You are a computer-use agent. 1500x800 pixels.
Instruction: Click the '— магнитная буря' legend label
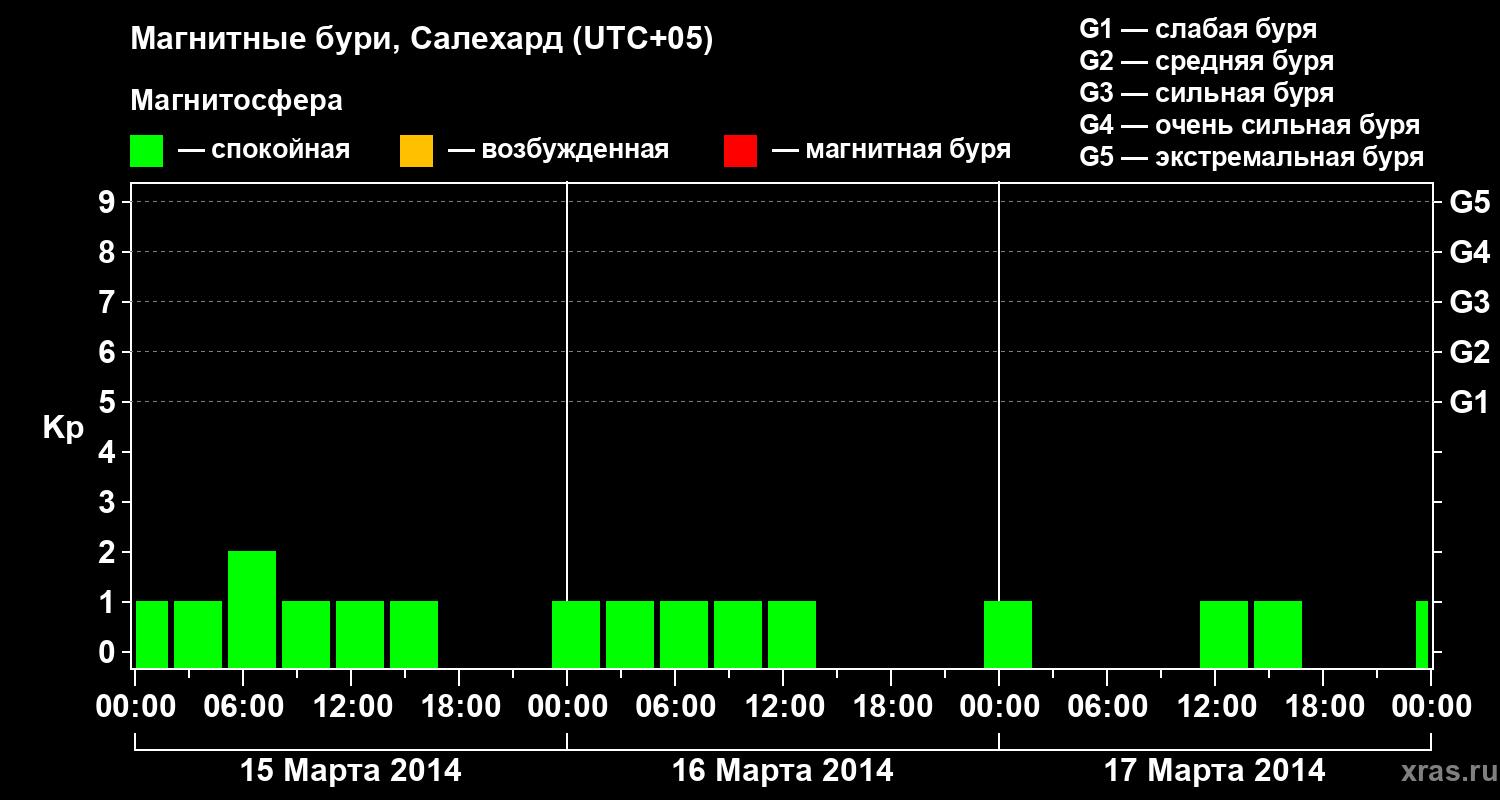tap(892, 150)
